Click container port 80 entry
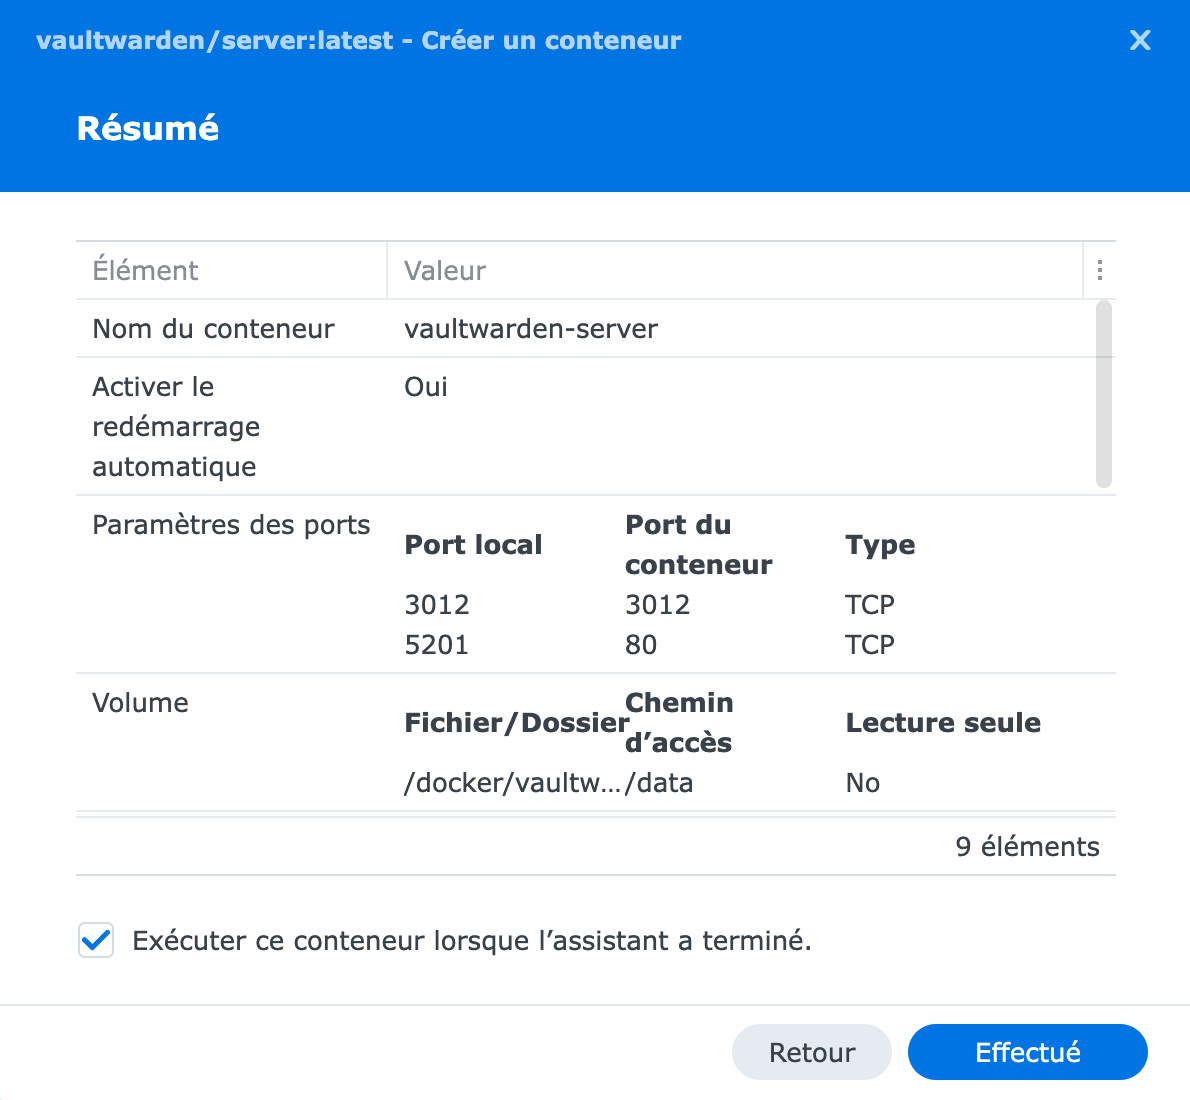 (641, 645)
